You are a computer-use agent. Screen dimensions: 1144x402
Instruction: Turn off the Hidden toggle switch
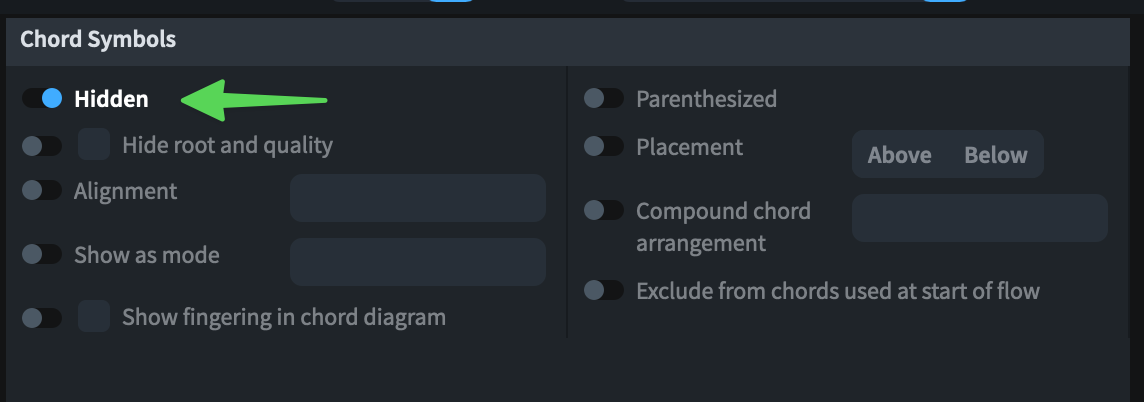pyautogui.click(x=42, y=98)
